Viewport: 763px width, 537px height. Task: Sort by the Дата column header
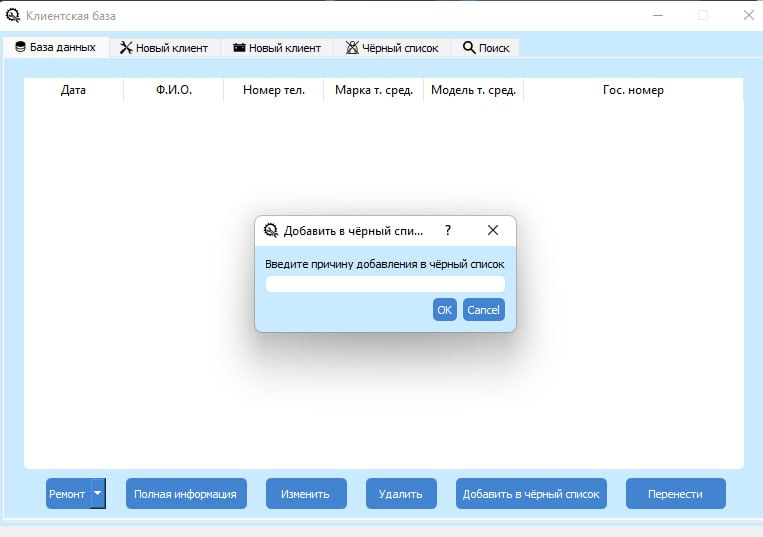[x=73, y=90]
